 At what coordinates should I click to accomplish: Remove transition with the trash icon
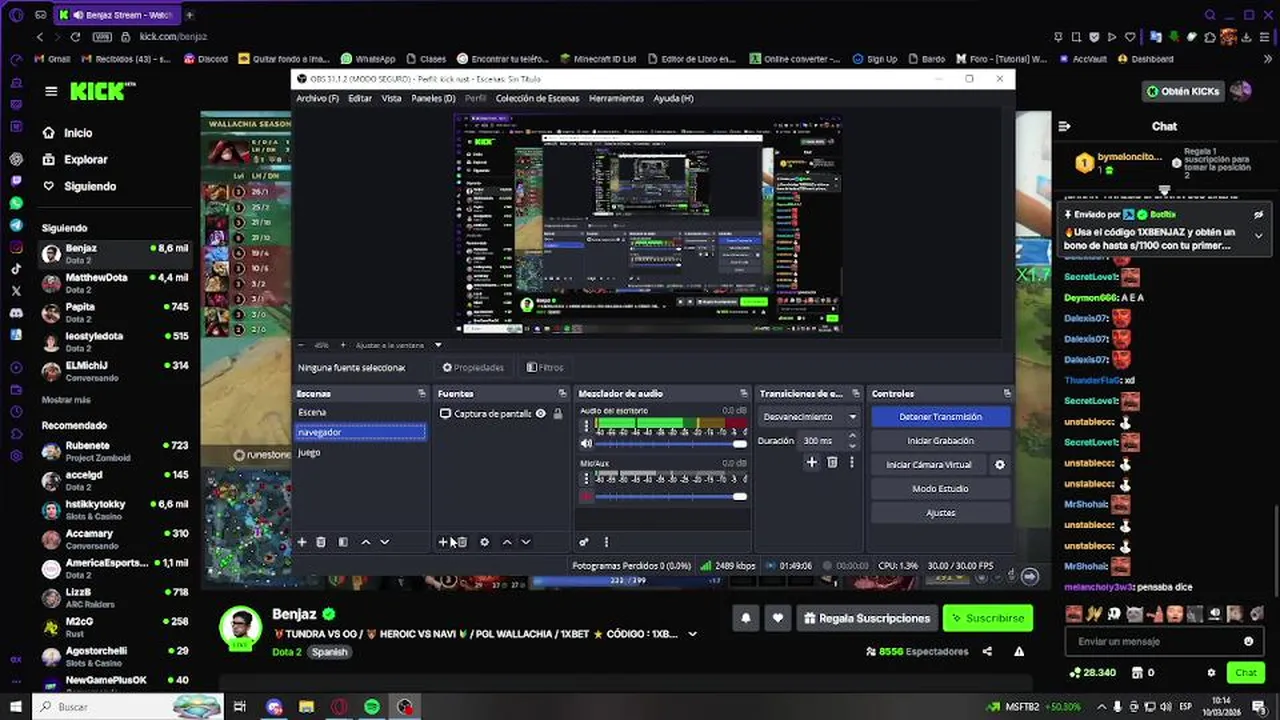tap(832, 462)
